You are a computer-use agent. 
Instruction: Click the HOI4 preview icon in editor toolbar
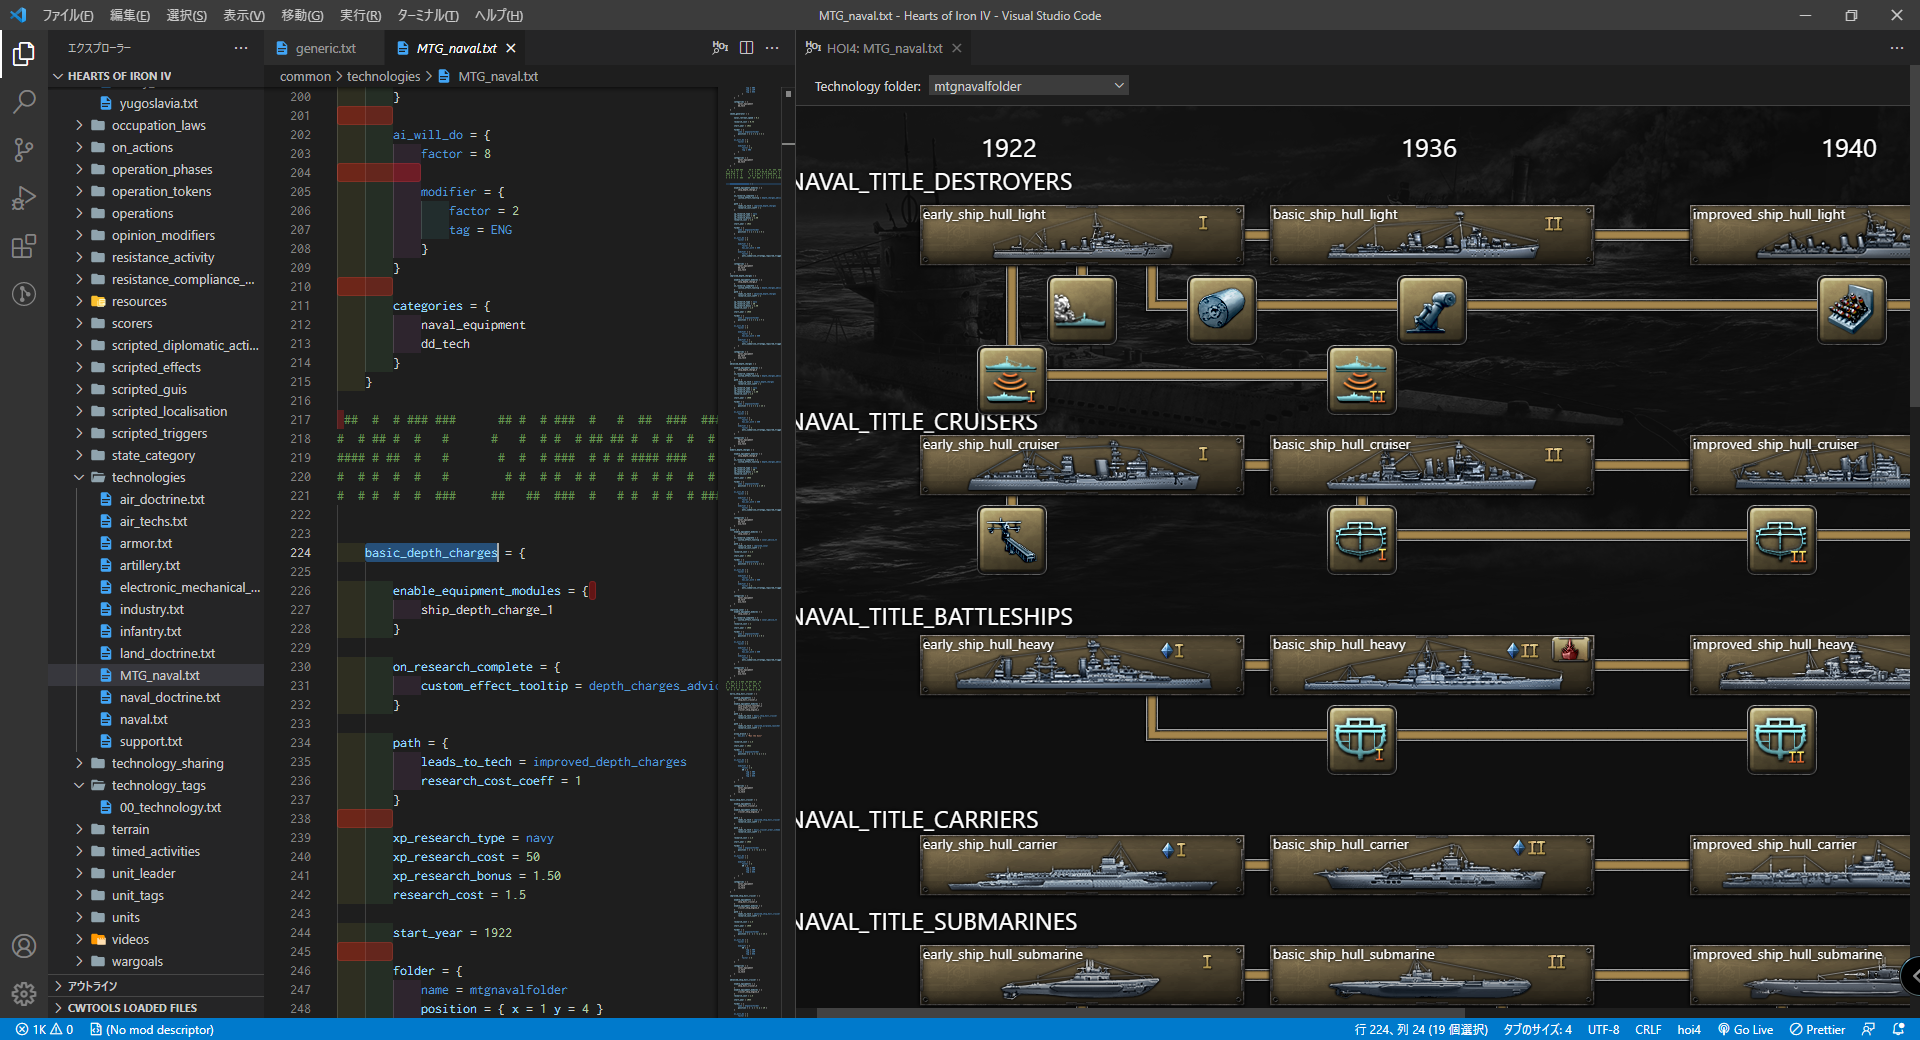click(x=720, y=48)
